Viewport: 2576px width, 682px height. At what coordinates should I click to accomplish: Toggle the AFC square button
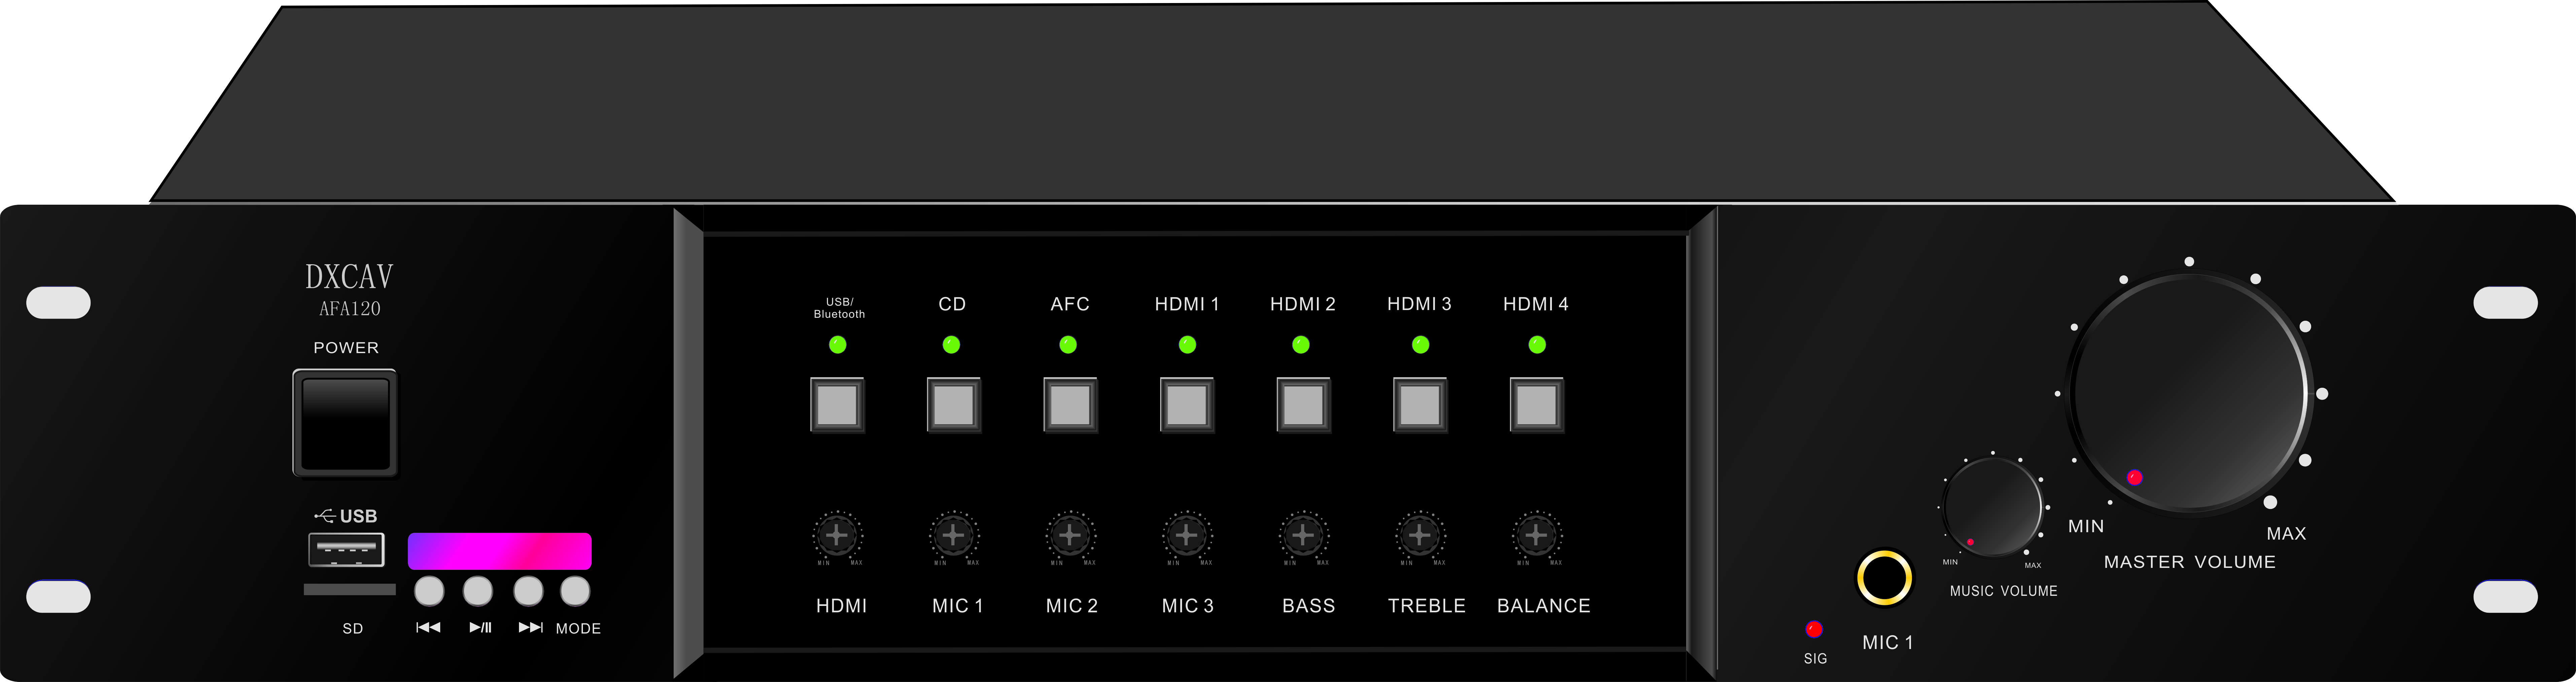(x=1070, y=405)
